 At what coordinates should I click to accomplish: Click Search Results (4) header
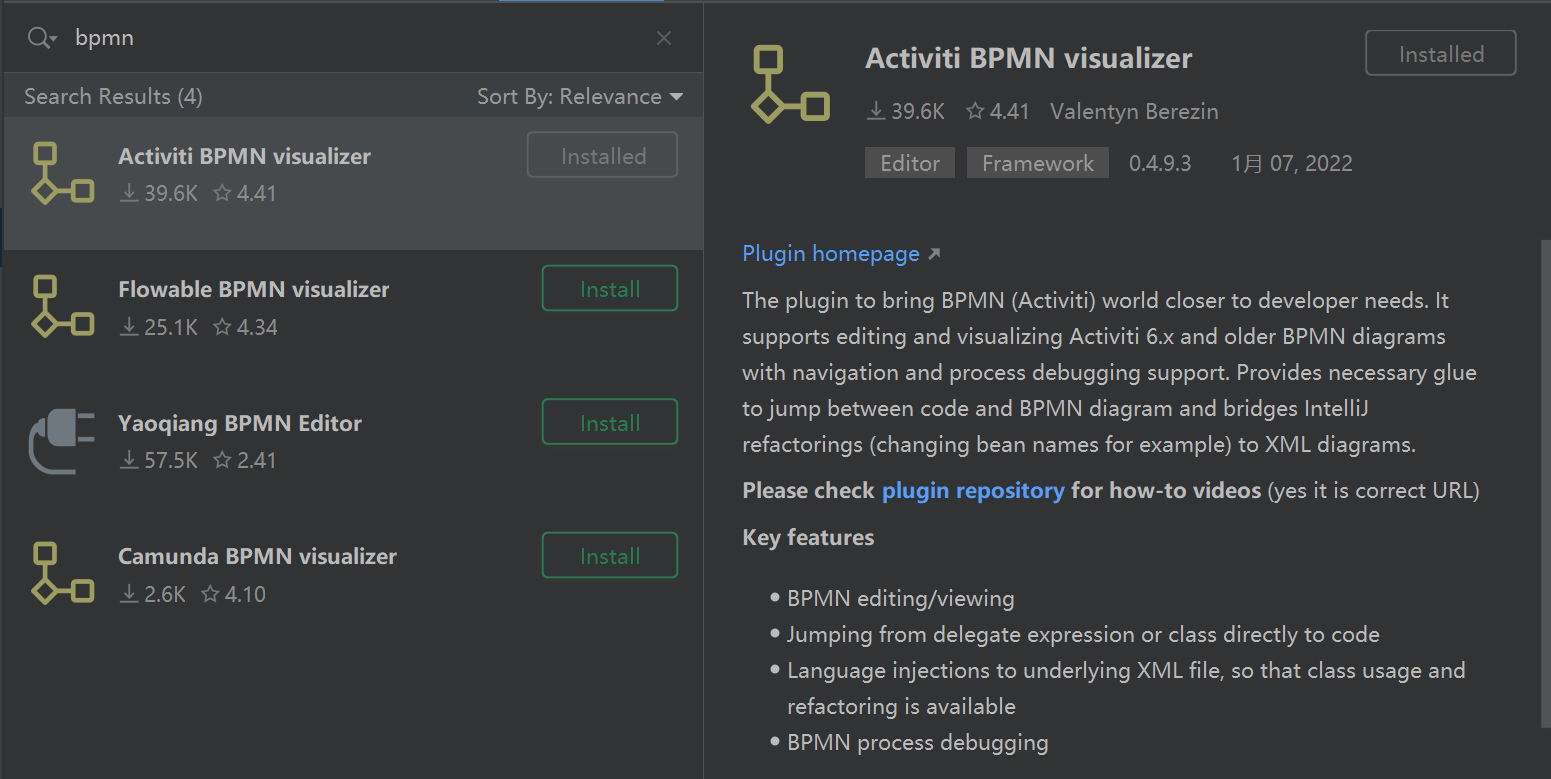113,97
